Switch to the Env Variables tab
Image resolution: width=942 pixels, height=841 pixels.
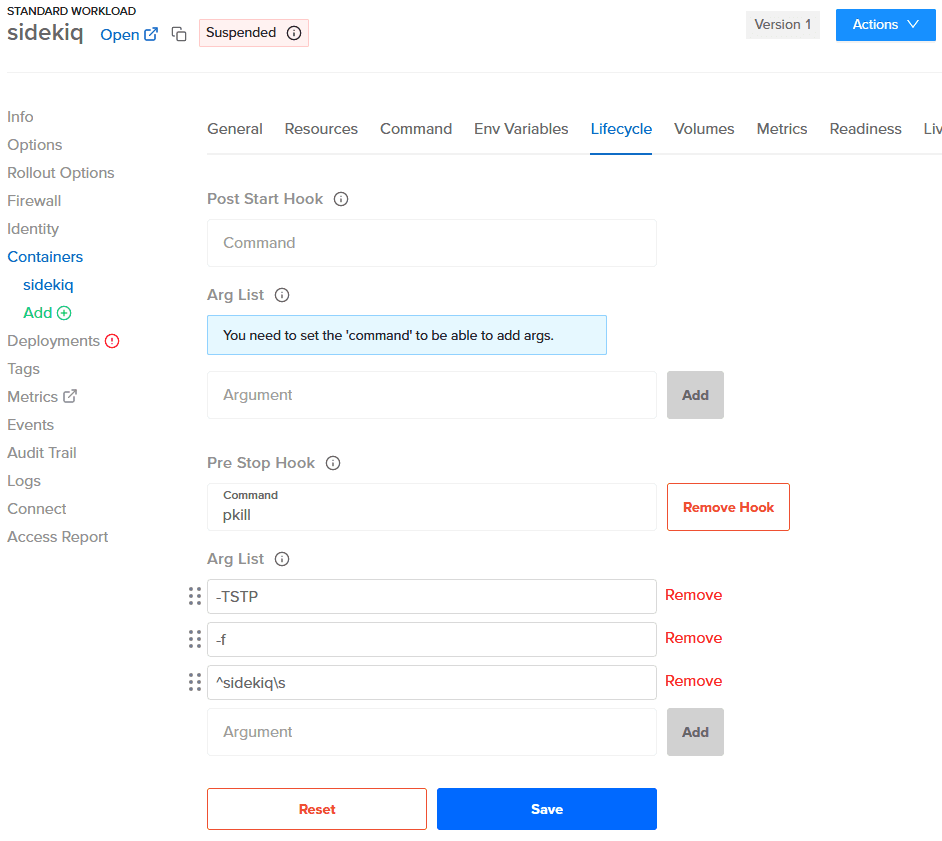pos(521,129)
